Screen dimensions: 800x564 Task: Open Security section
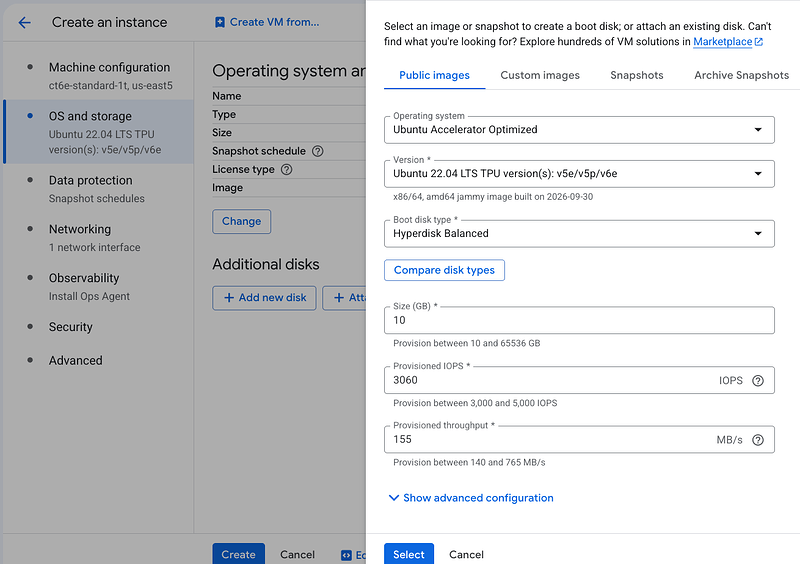click(99, 327)
